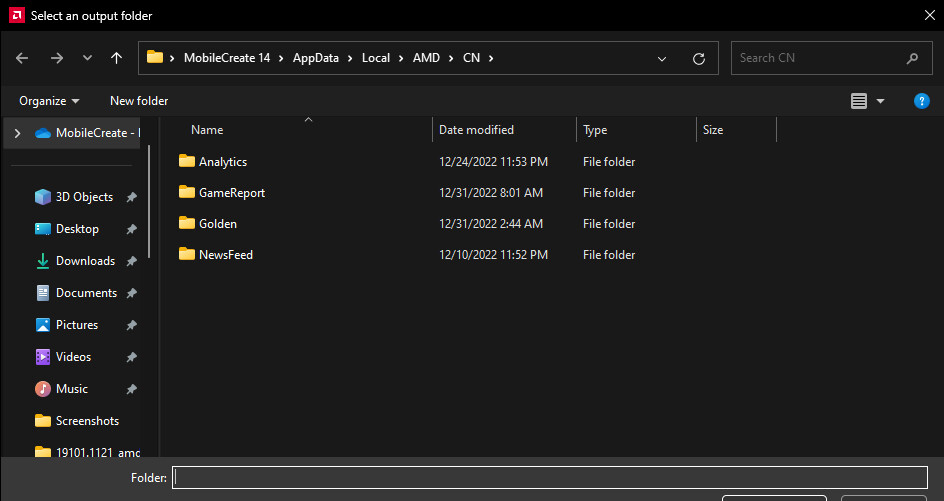The width and height of the screenshot is (944, 501).
Task: Click the New folder button
Action: [139, 101]
